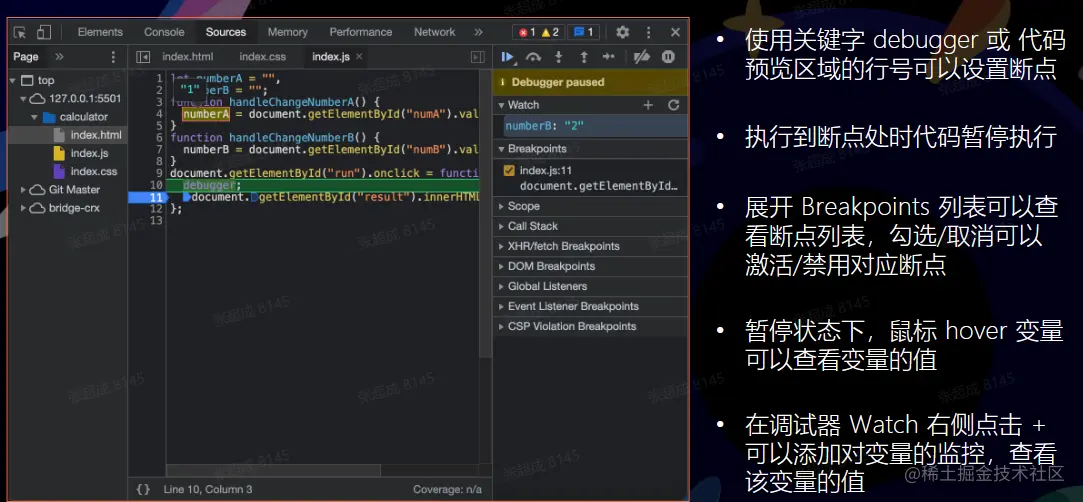Expand the bridge-crx node

pos(23,208)
